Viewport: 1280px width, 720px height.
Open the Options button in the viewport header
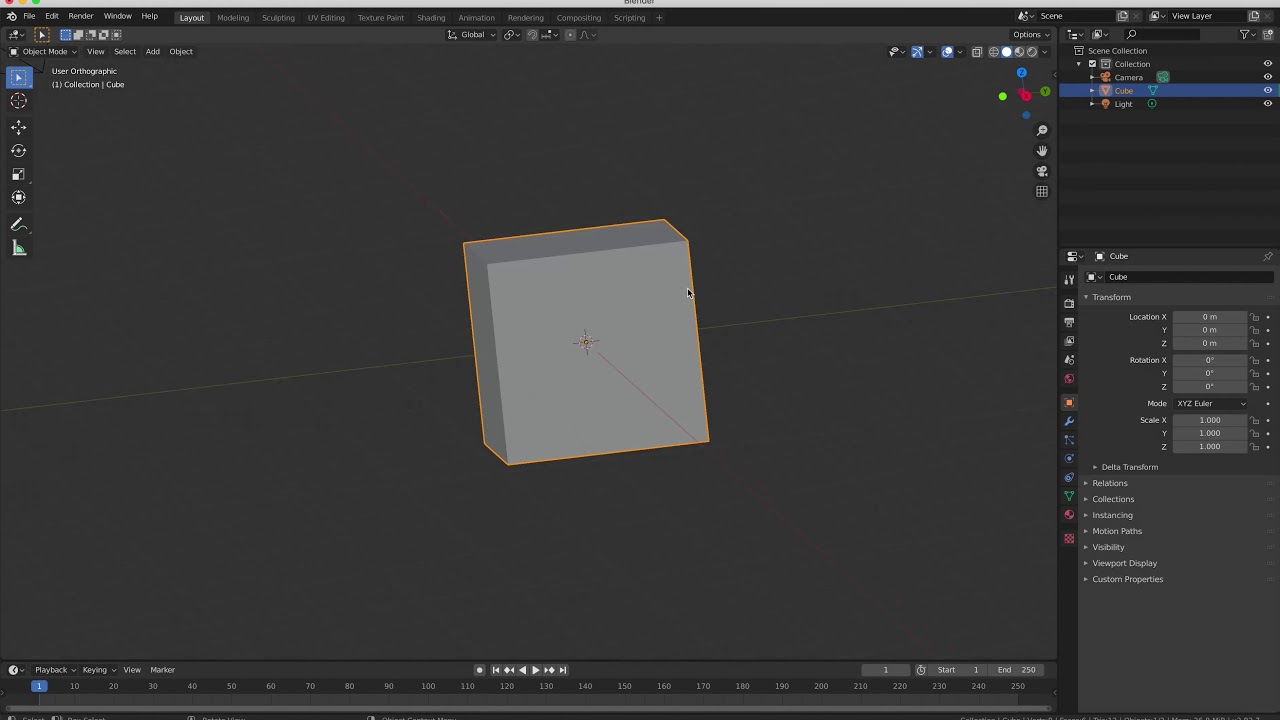tap(1031, 35)
